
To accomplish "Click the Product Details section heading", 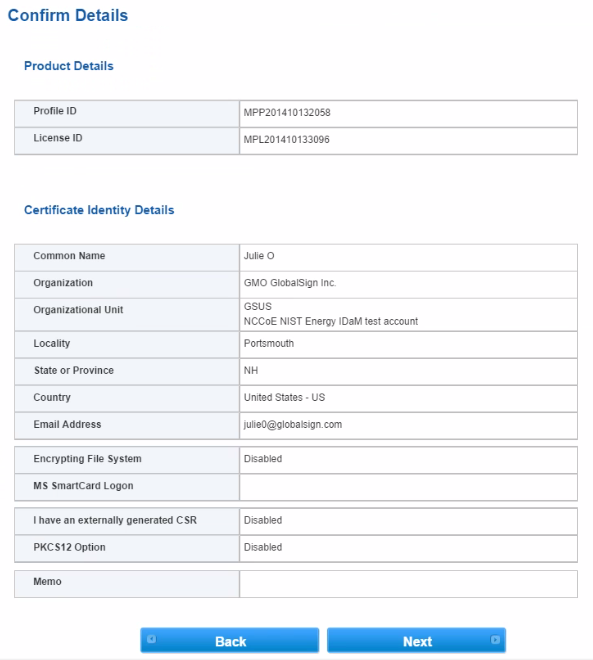I will tap(69, 66).
